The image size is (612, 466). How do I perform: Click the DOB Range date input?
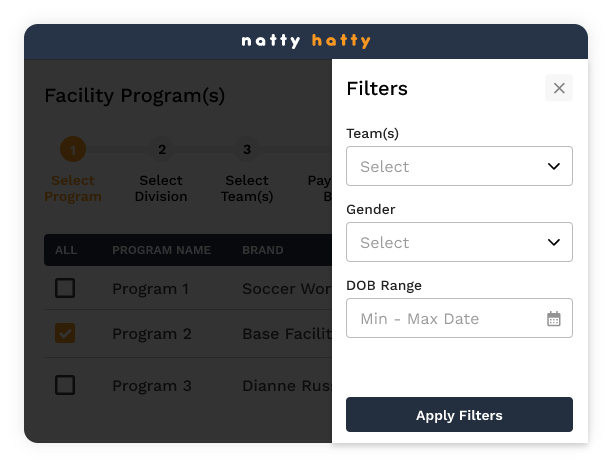pyautogui.click(x=445, y=319)
